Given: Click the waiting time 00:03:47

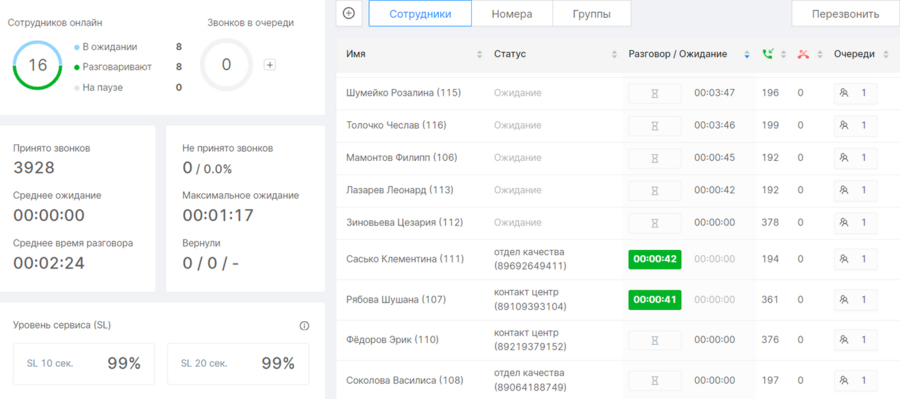Looking at the screenshot, I should [714, 92].
